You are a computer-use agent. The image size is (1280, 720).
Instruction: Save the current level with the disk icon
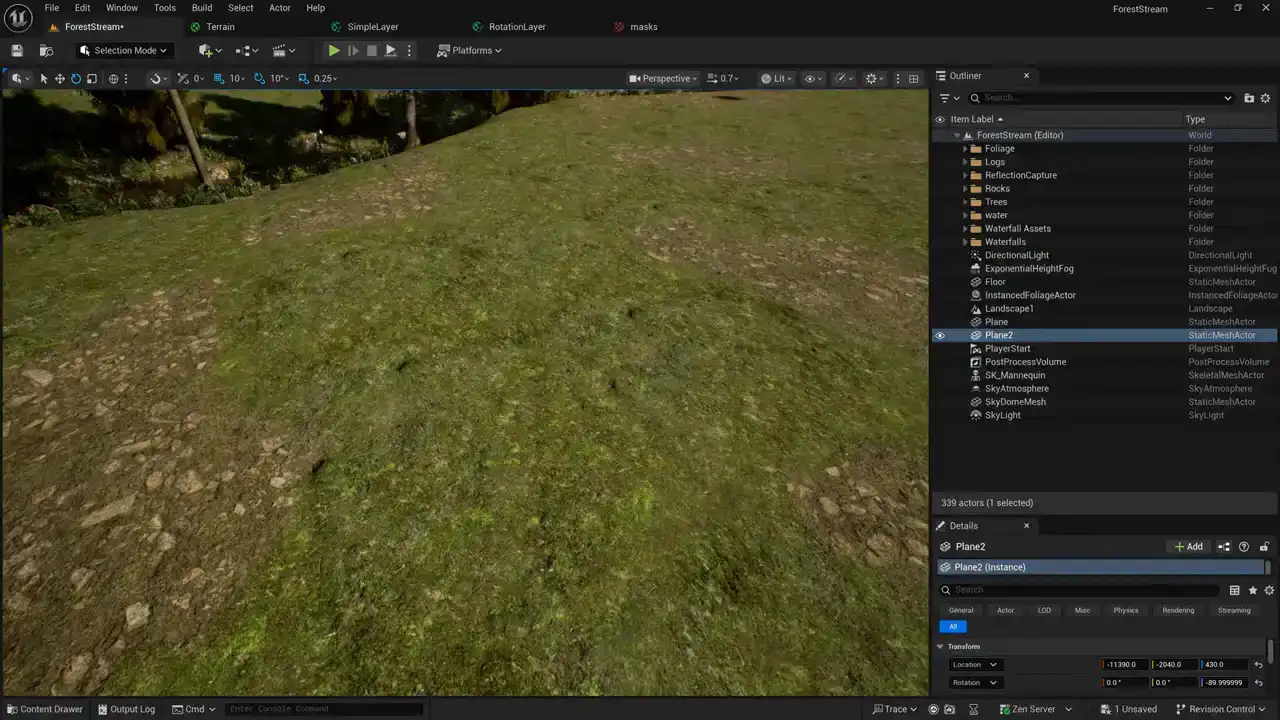click(17, 51)
